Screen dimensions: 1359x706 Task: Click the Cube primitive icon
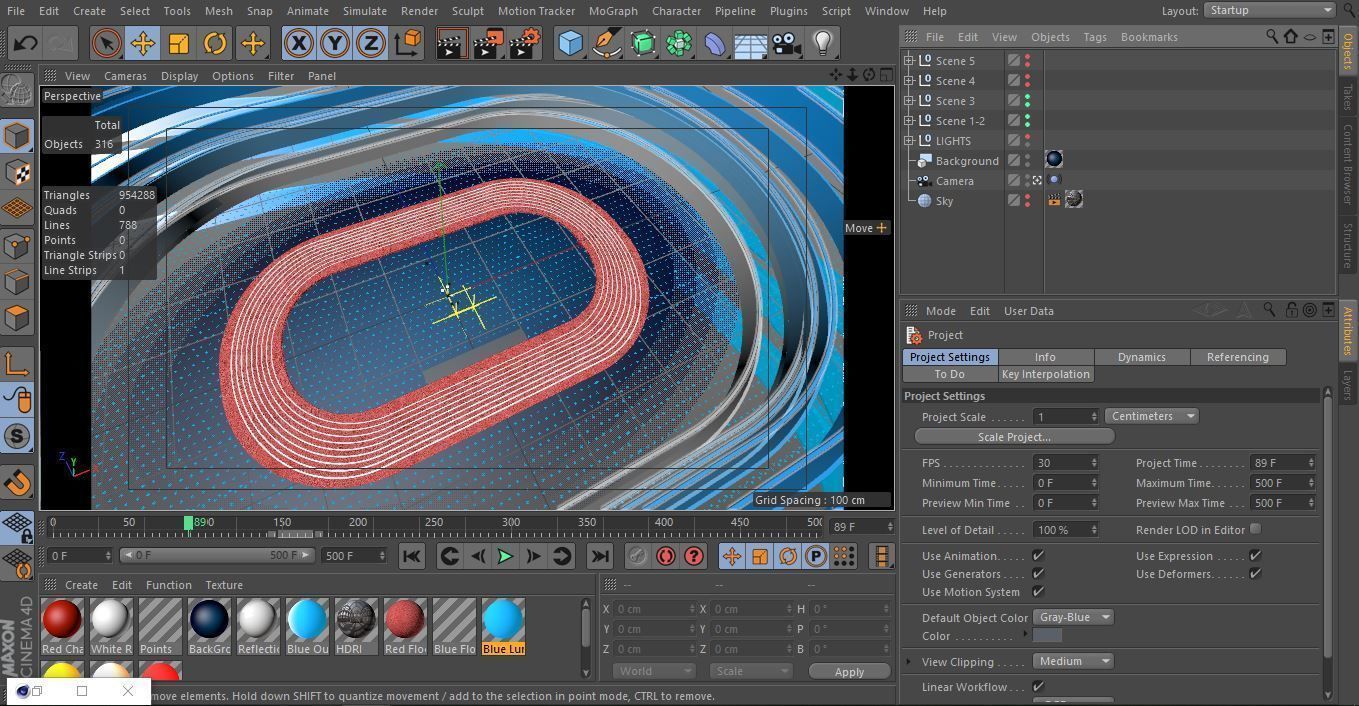(568, 43)
